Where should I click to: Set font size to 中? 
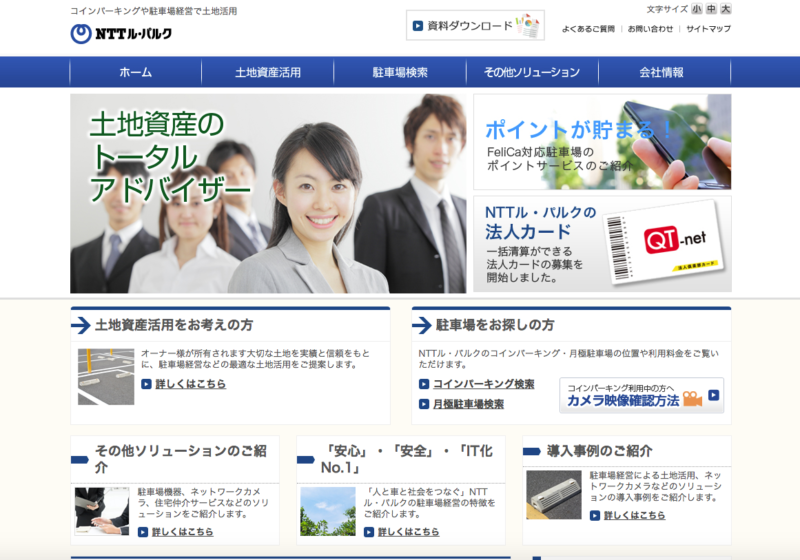[711, 9]
